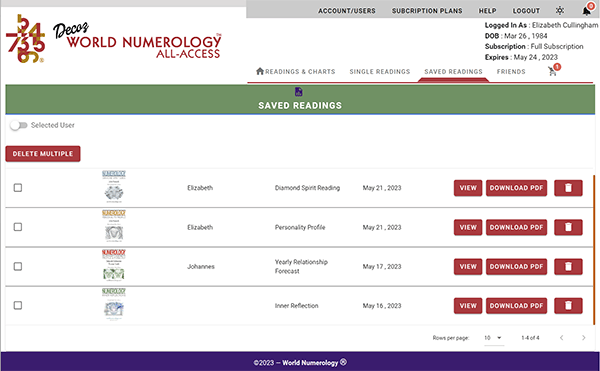Viewport: 600px width, 371px height.
Task: Click the 'Subscription: Full Subscription' text
Action: click(x=534, y=46)
